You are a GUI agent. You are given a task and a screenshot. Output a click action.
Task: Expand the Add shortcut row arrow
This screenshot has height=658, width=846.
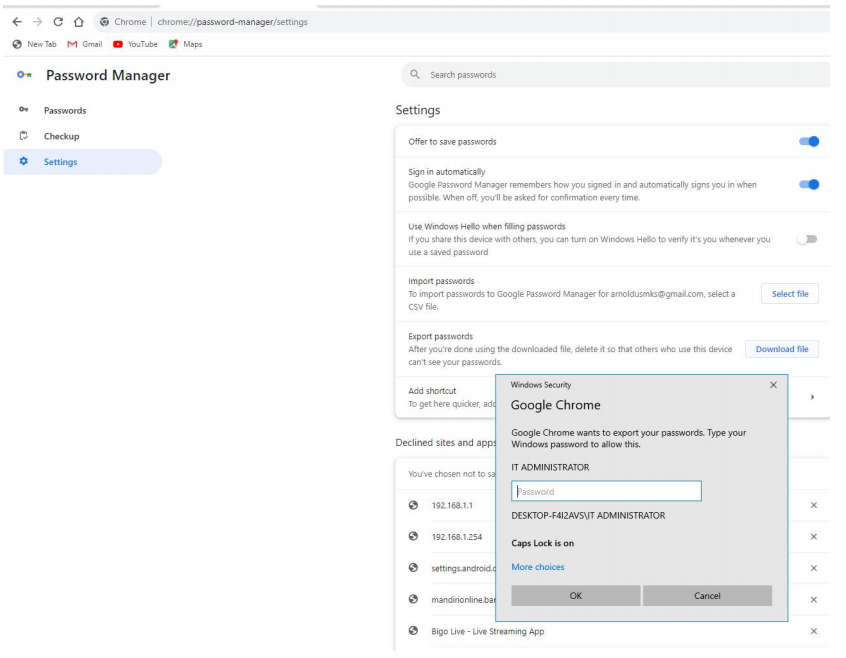tap(812, 397)
